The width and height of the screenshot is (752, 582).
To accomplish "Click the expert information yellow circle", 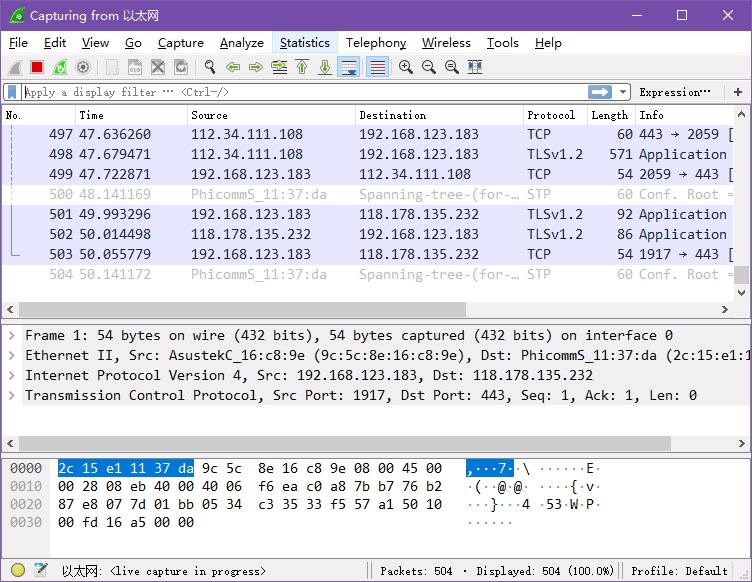I will tap(18, 570).
